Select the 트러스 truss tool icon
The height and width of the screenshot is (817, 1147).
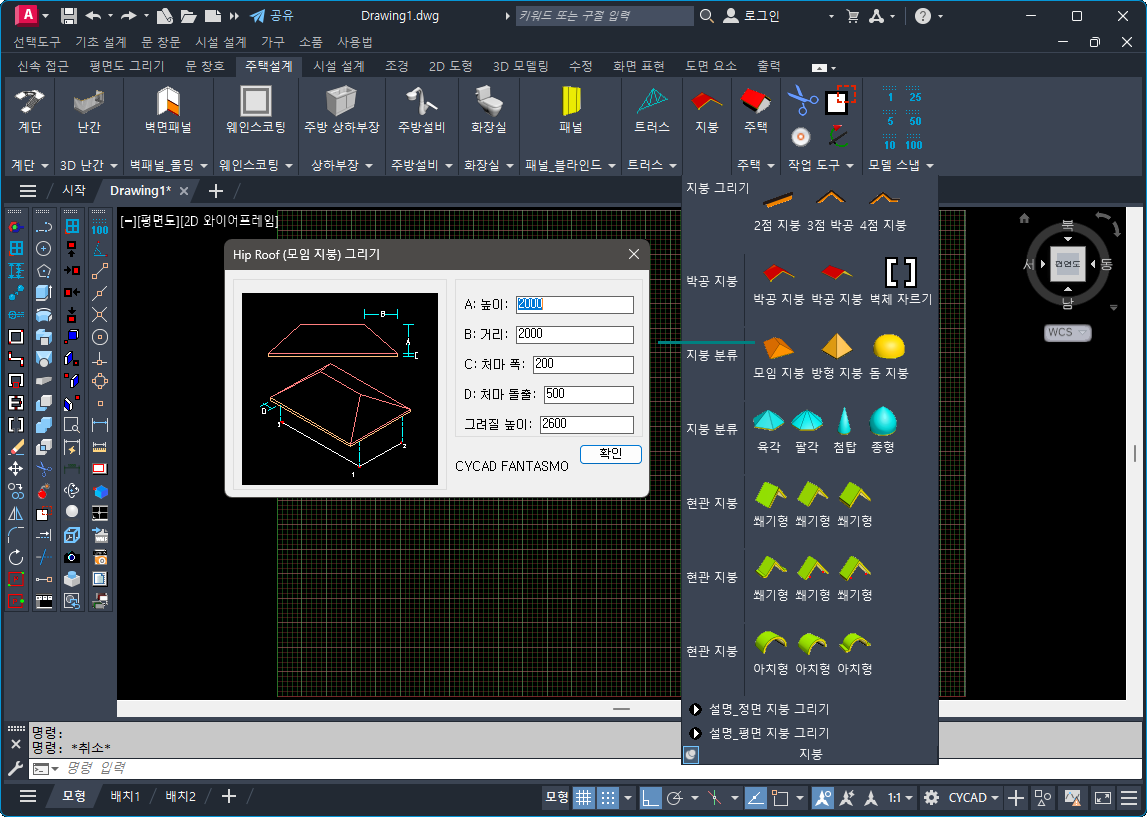652,109
